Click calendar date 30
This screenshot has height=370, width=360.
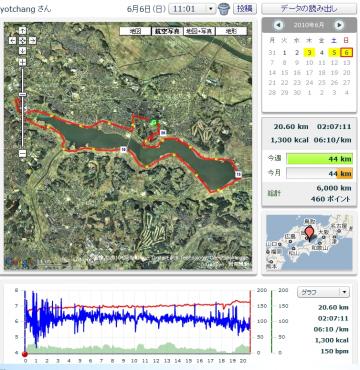click(x=297, y=92)
